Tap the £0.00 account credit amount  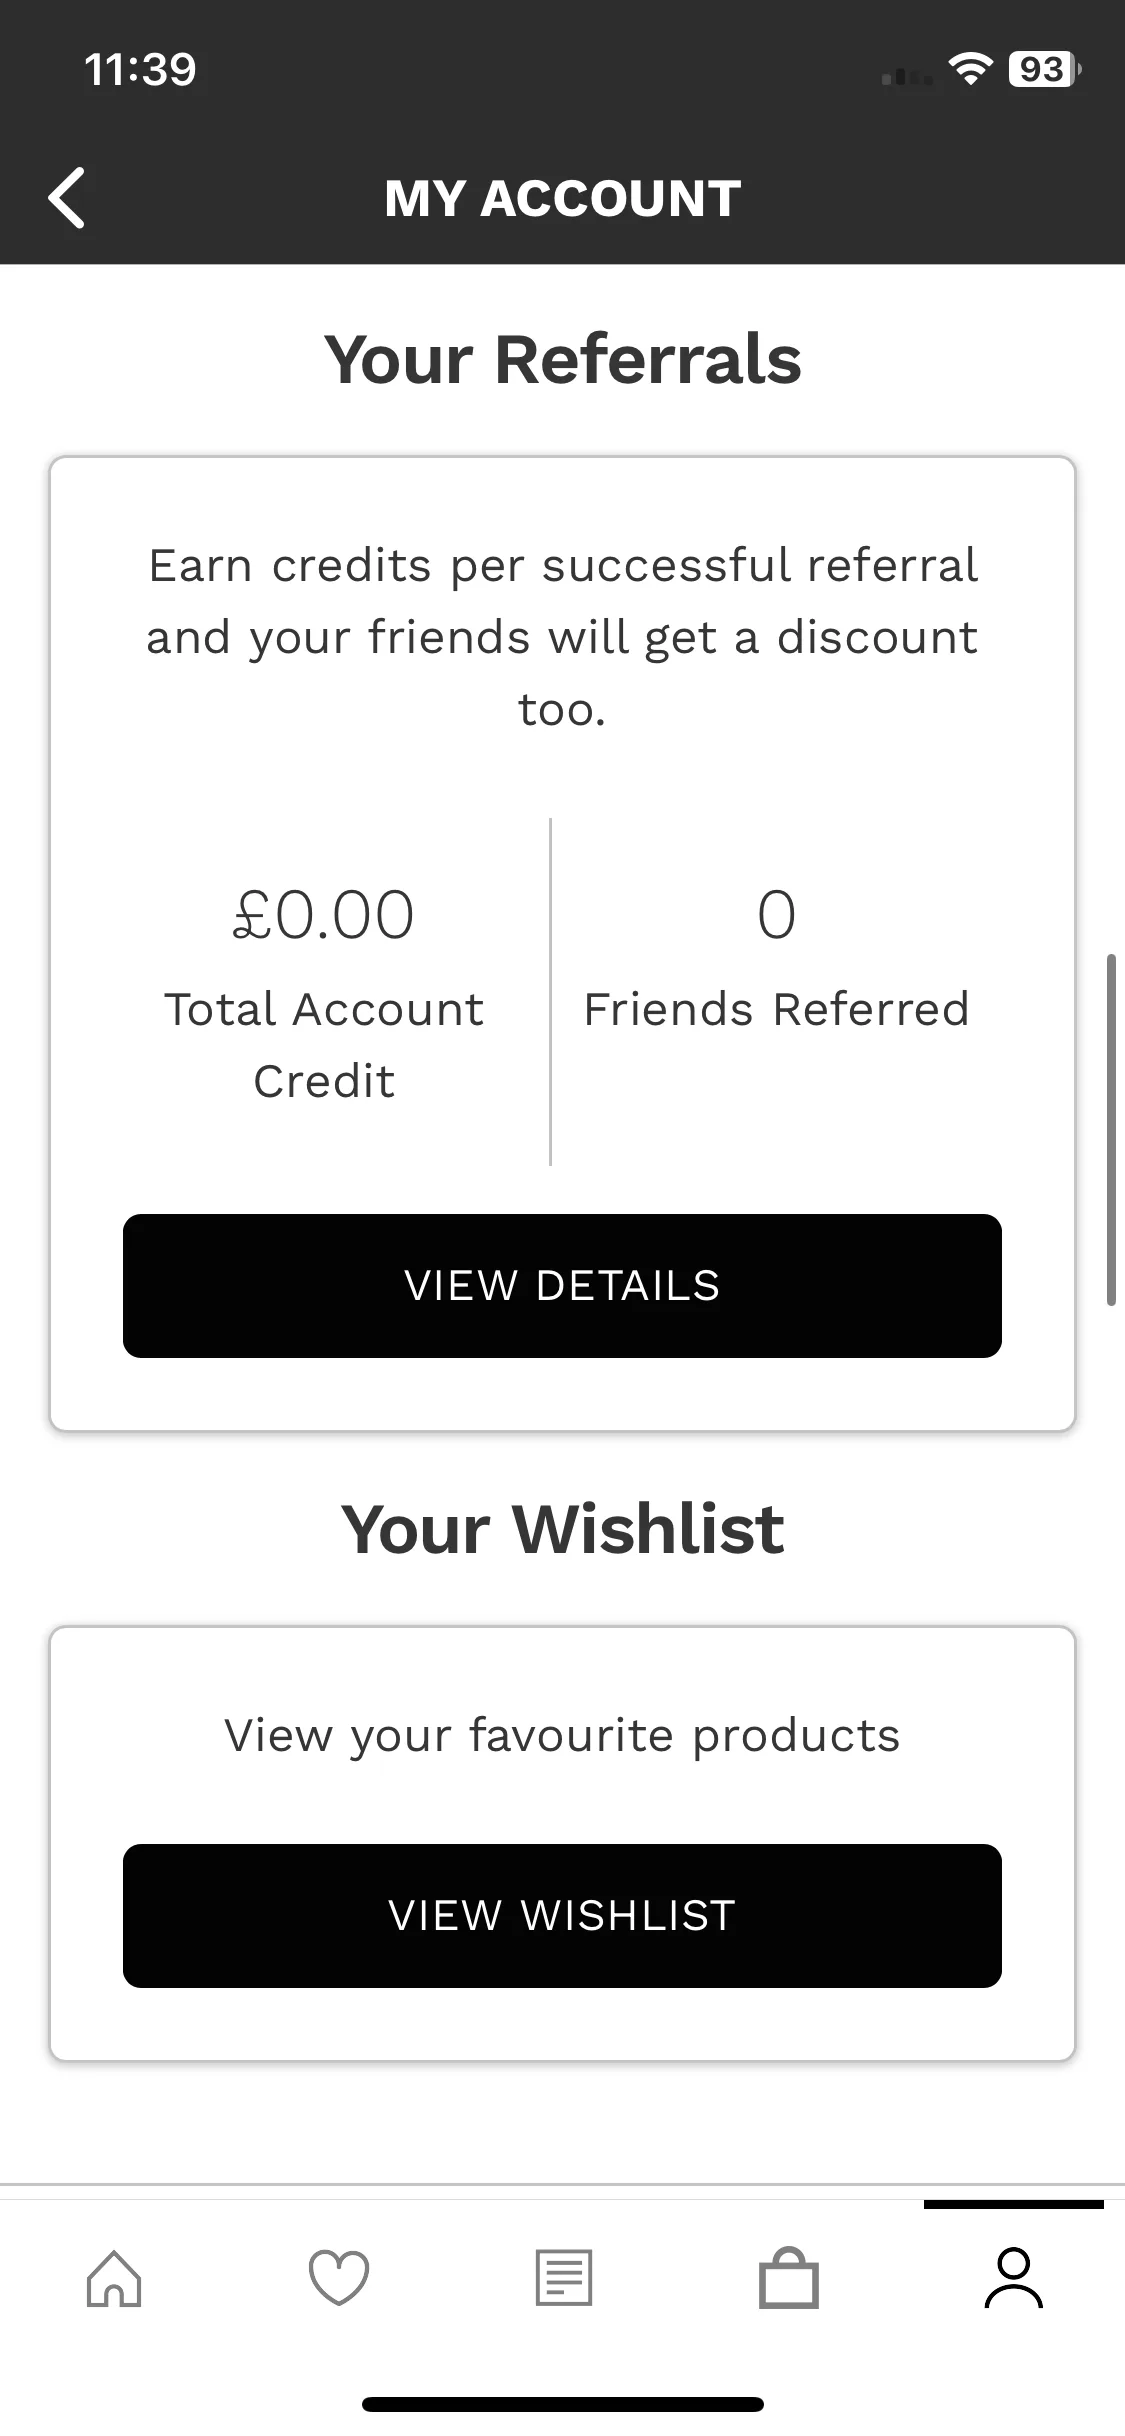[323, 915]
